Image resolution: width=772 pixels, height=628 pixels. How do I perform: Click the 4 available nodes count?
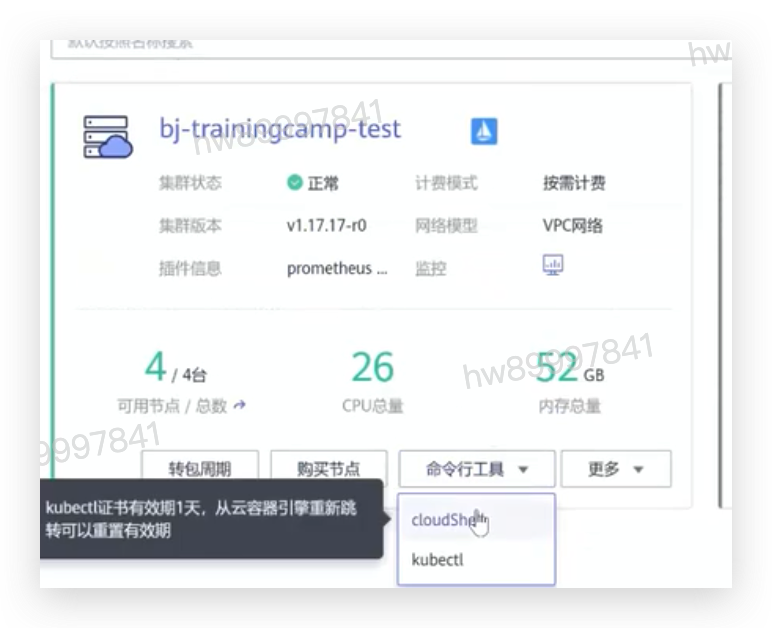156,367
